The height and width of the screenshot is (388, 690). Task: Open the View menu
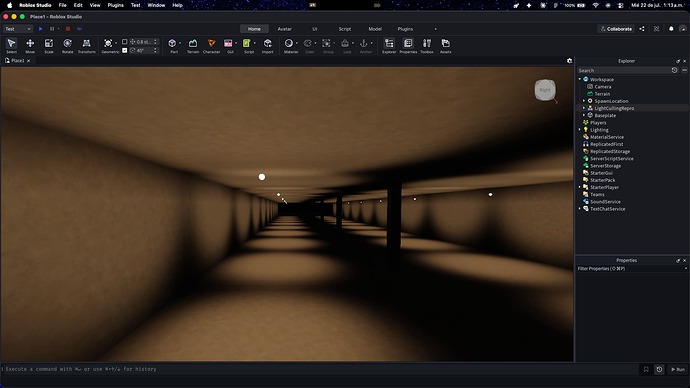[x=95, y=5]
